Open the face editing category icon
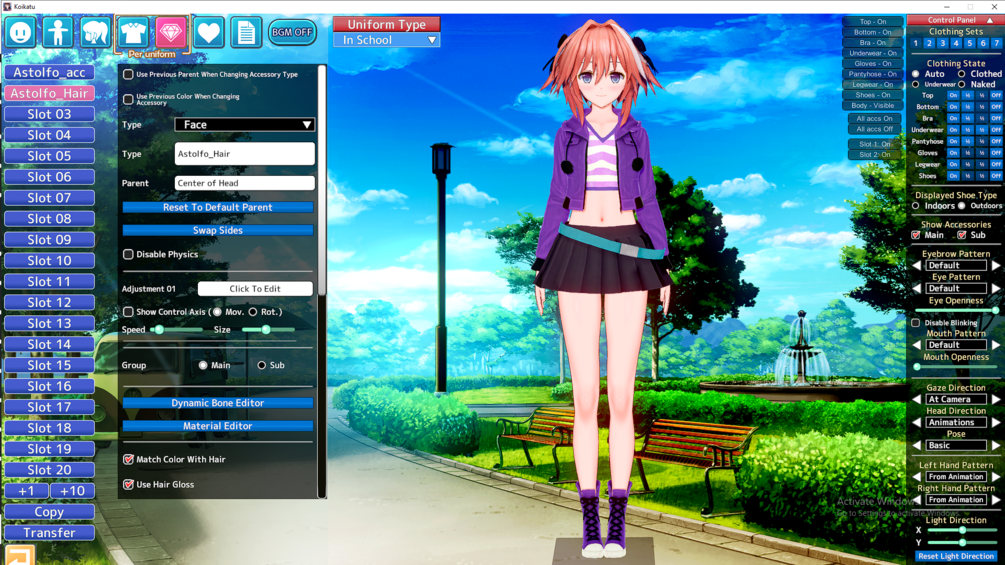Viewport: 1005px width, 565px height. point(20,32)
